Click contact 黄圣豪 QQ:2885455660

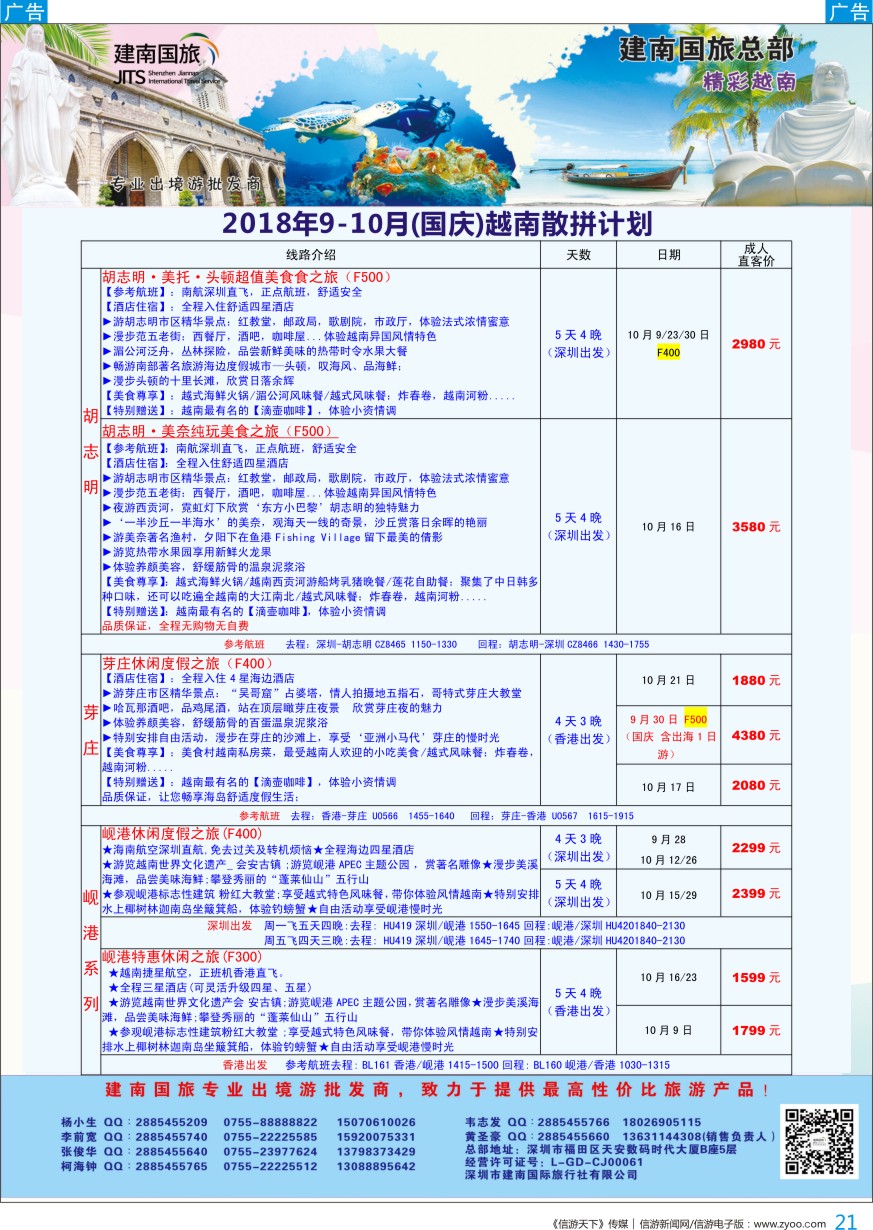[538, 1137]
